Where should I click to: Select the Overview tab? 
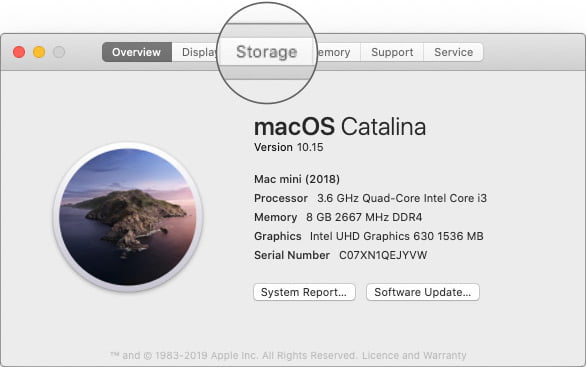tap(137, 52)
